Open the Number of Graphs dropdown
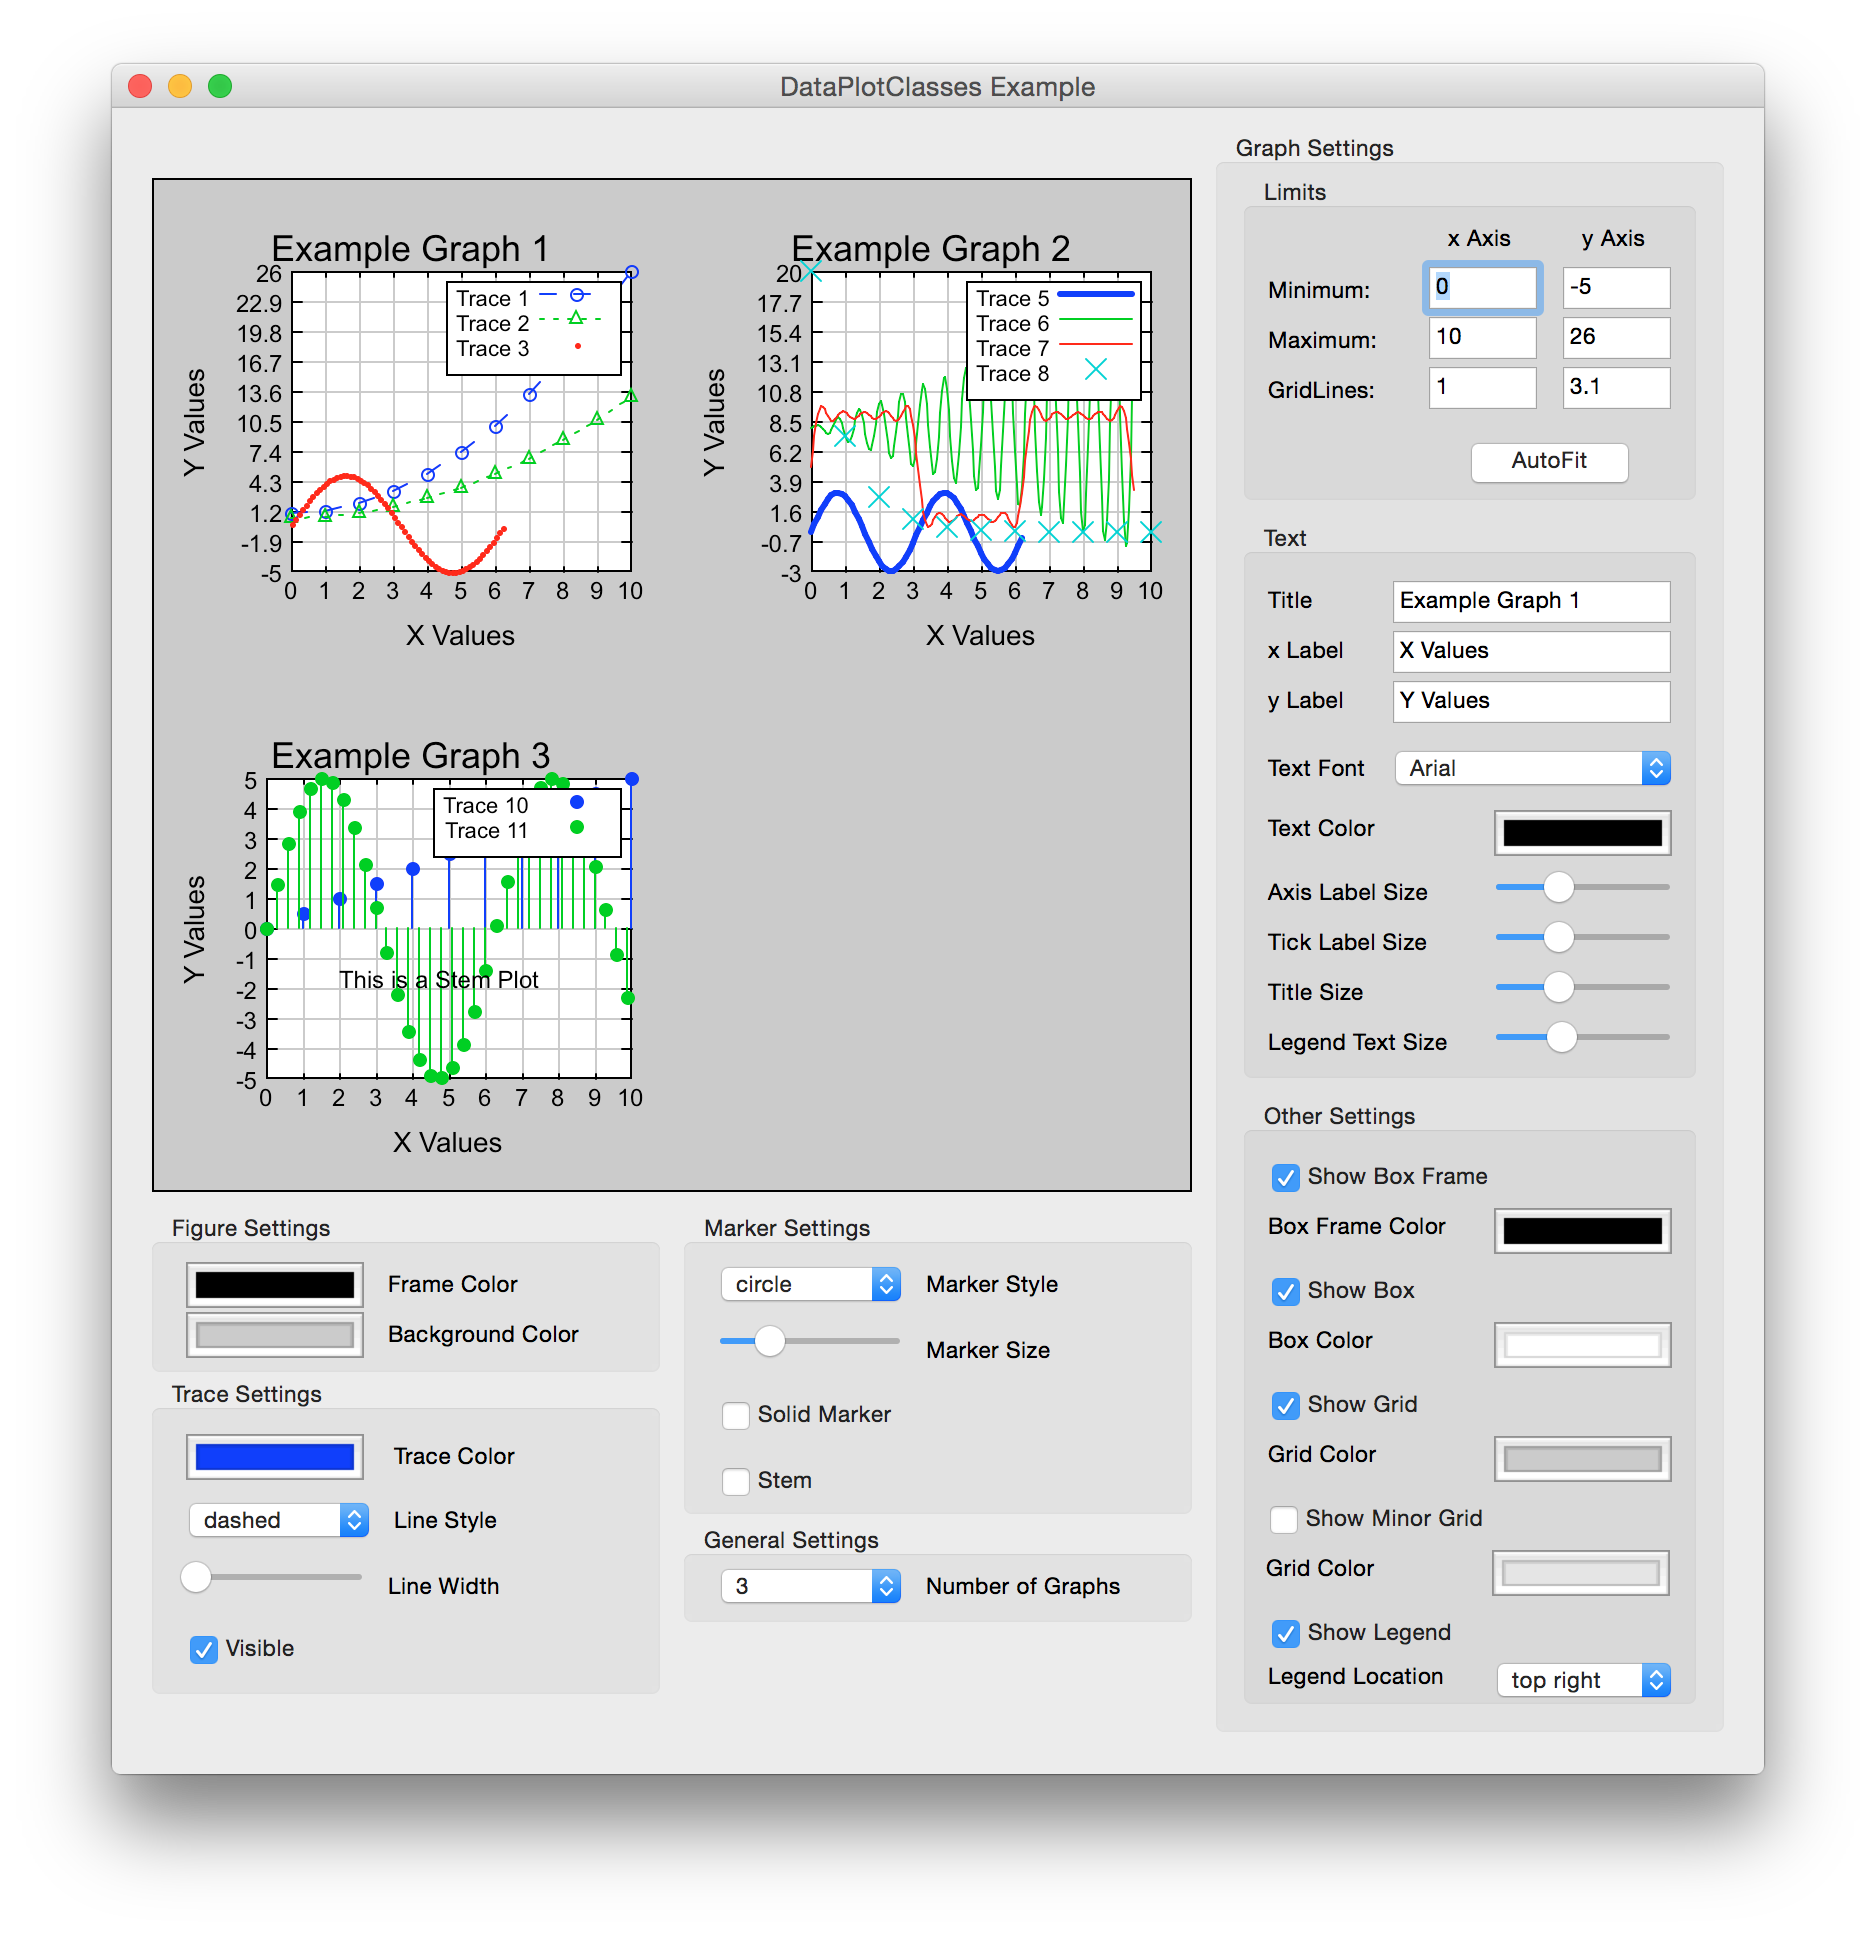The width and height of the screenshot is (1876, 1934). click(810, 1586)
